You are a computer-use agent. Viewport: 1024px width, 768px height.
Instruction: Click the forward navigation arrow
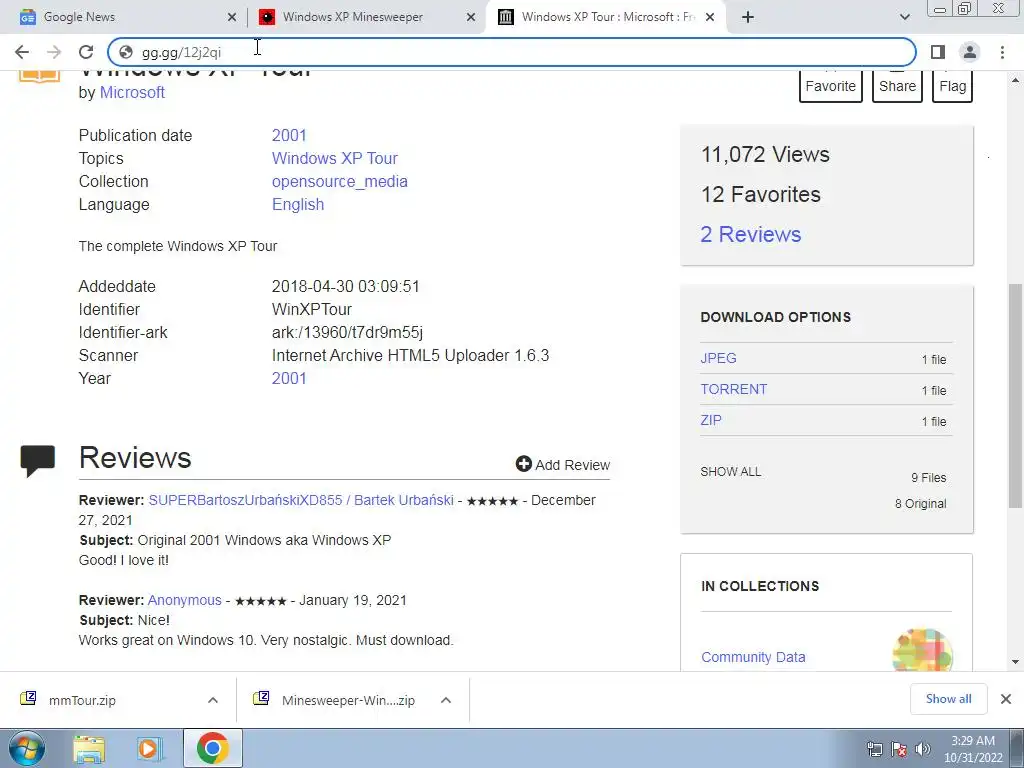[x=54, y=52]
